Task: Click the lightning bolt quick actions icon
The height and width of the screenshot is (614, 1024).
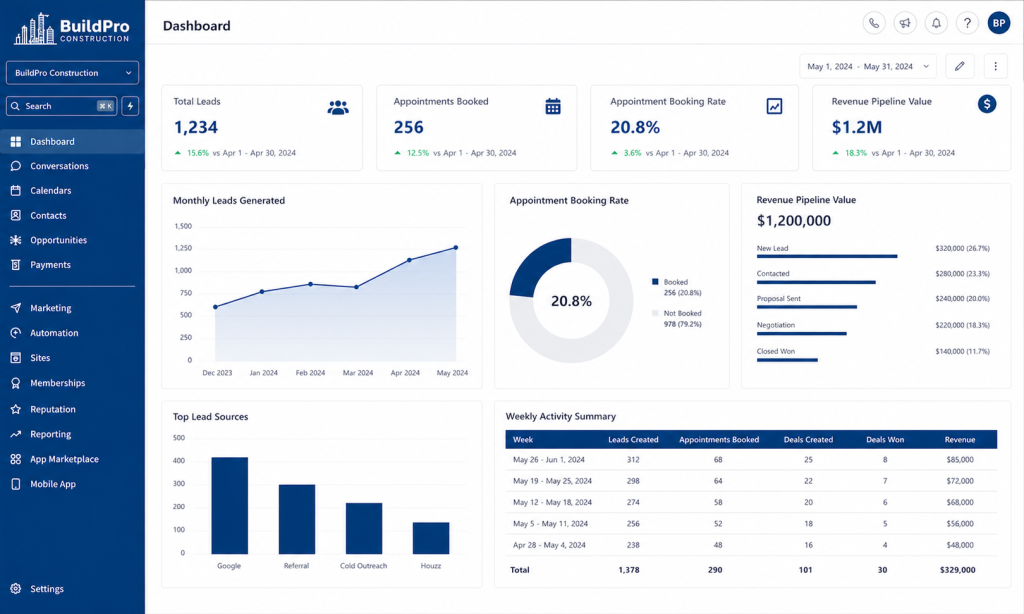Action: 130,106
